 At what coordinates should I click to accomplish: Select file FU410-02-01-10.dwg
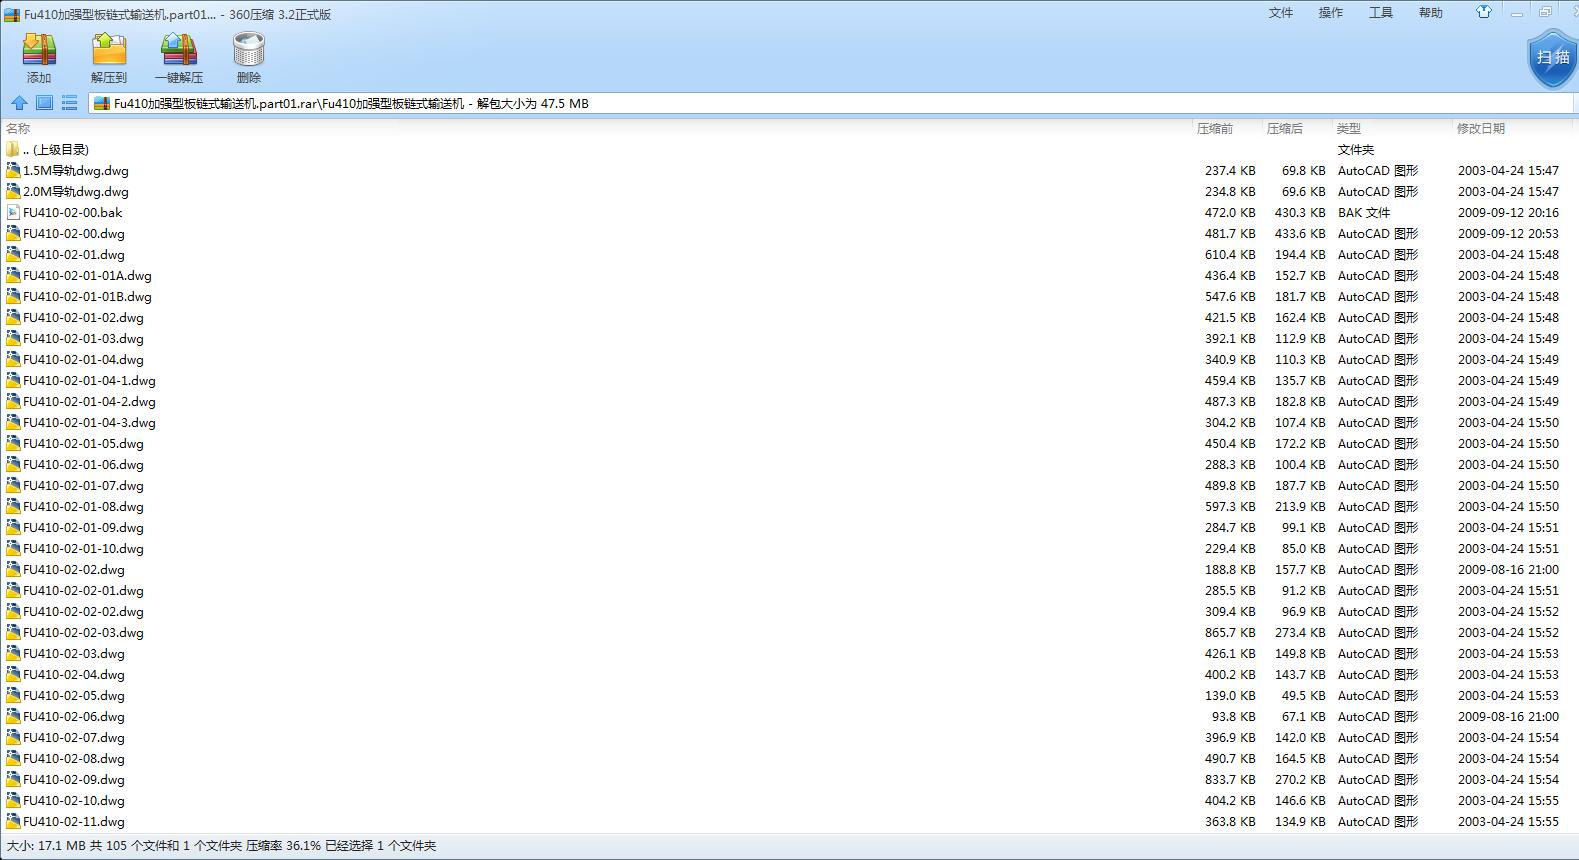tap(83, 549)
